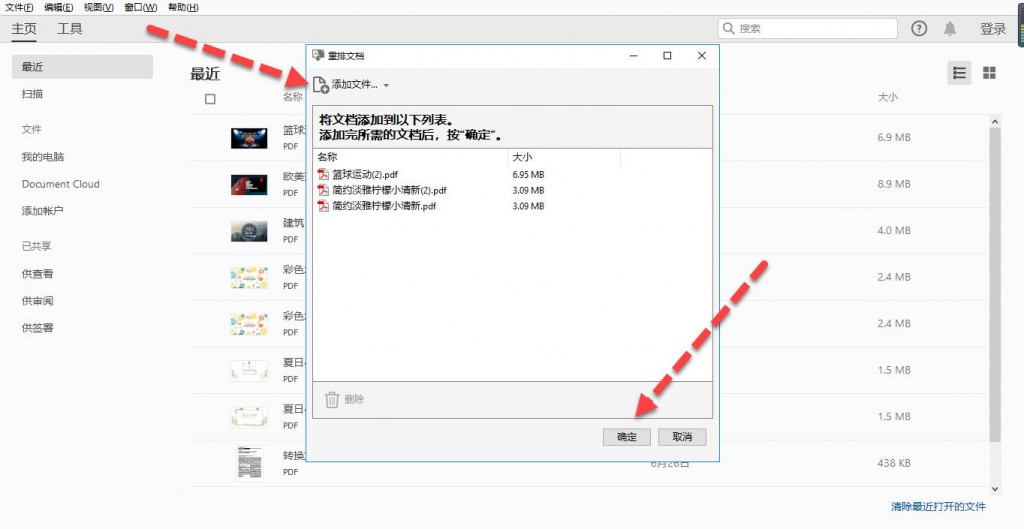The image size is (1024, 529).
Task: Select file 简约淡雅柠檬小清新.pdf
Action: [383, 206]
